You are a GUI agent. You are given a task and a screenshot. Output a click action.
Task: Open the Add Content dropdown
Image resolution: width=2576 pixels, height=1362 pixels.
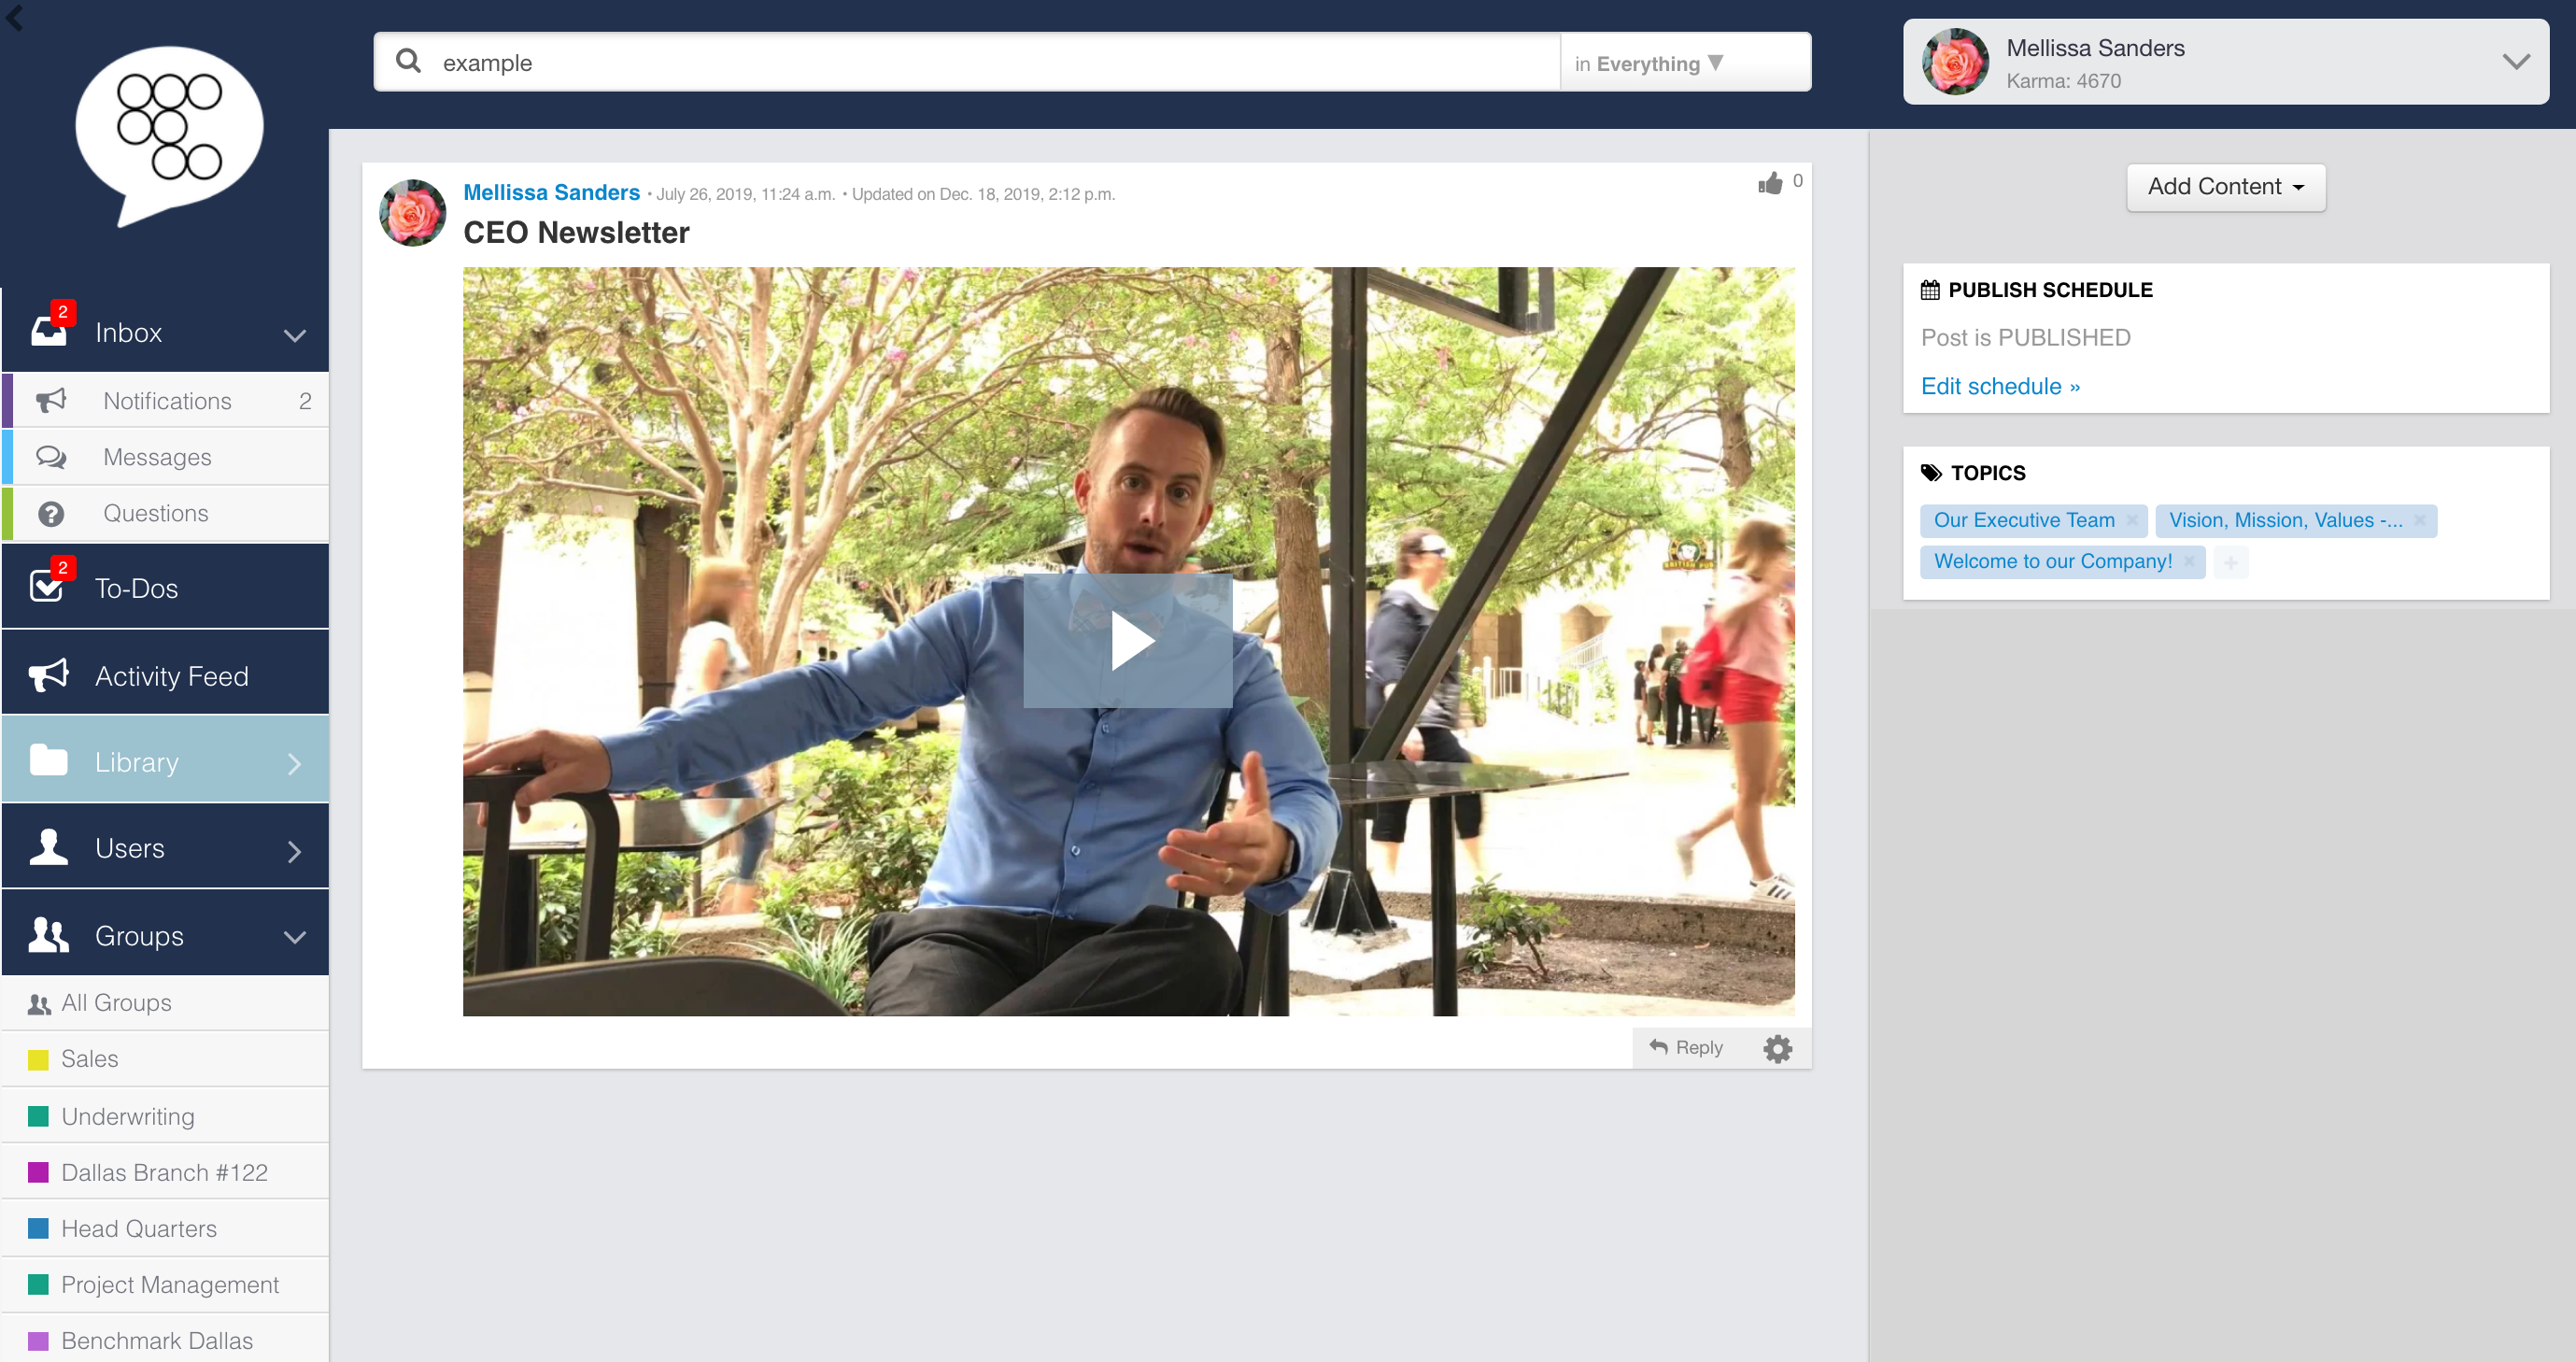(2225, 187)
